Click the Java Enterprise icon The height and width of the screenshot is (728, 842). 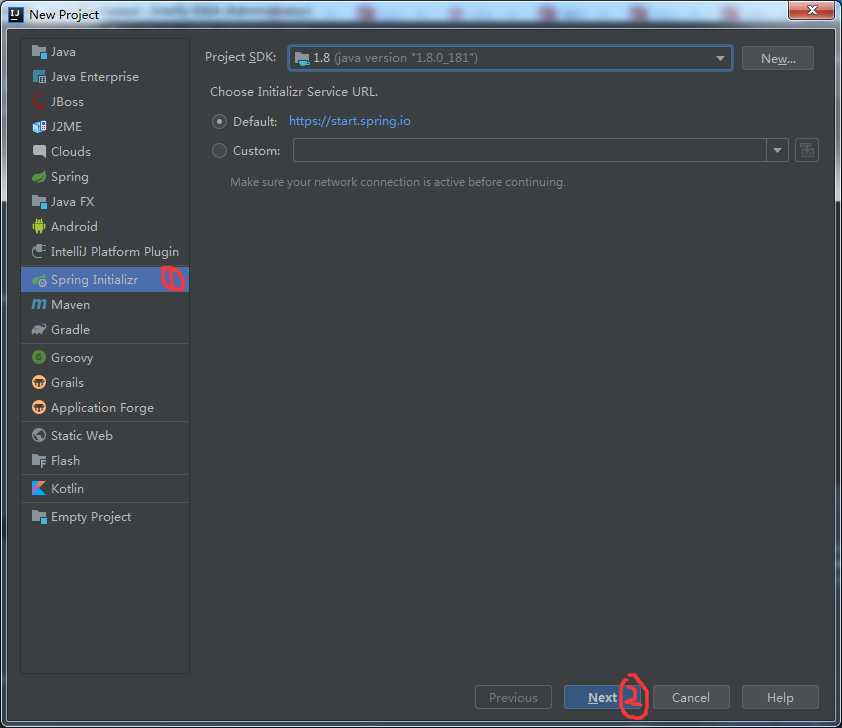click(39, 77)
